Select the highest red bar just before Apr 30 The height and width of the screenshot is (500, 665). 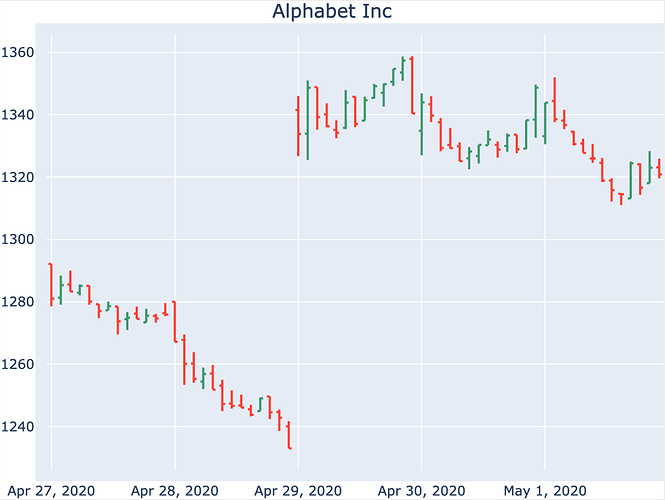pos(412,85)
